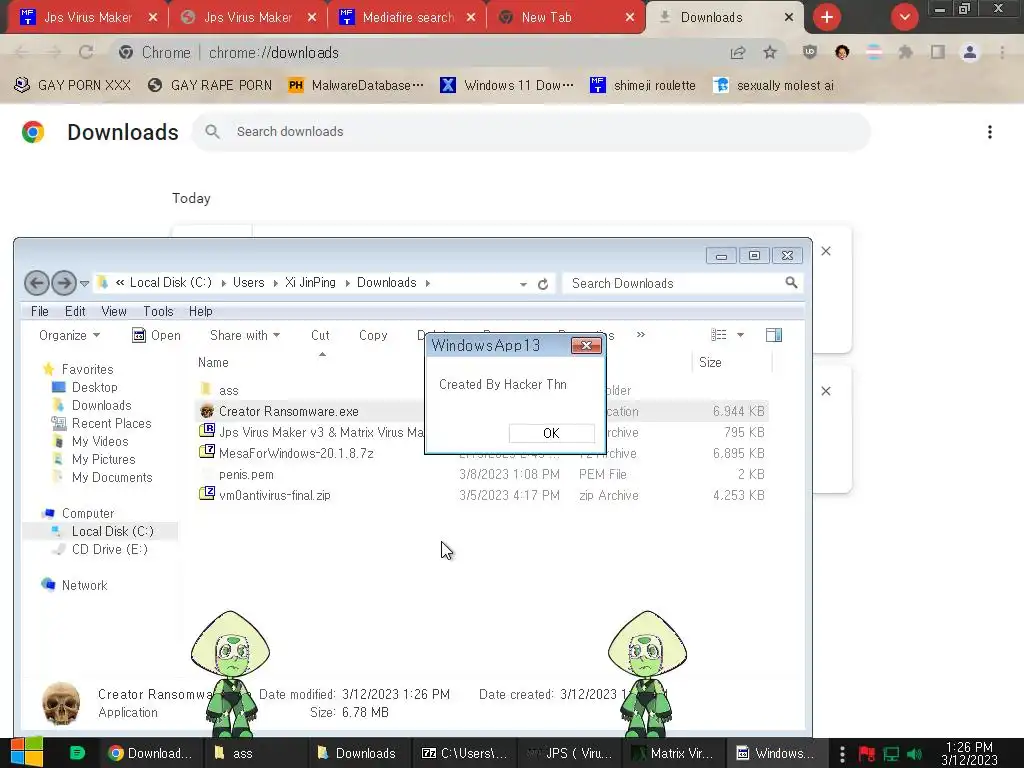Viewport: 1024px width, 768px height.
Task: Expand the Explorer recent locations dropdown
Action: (84, 283)
